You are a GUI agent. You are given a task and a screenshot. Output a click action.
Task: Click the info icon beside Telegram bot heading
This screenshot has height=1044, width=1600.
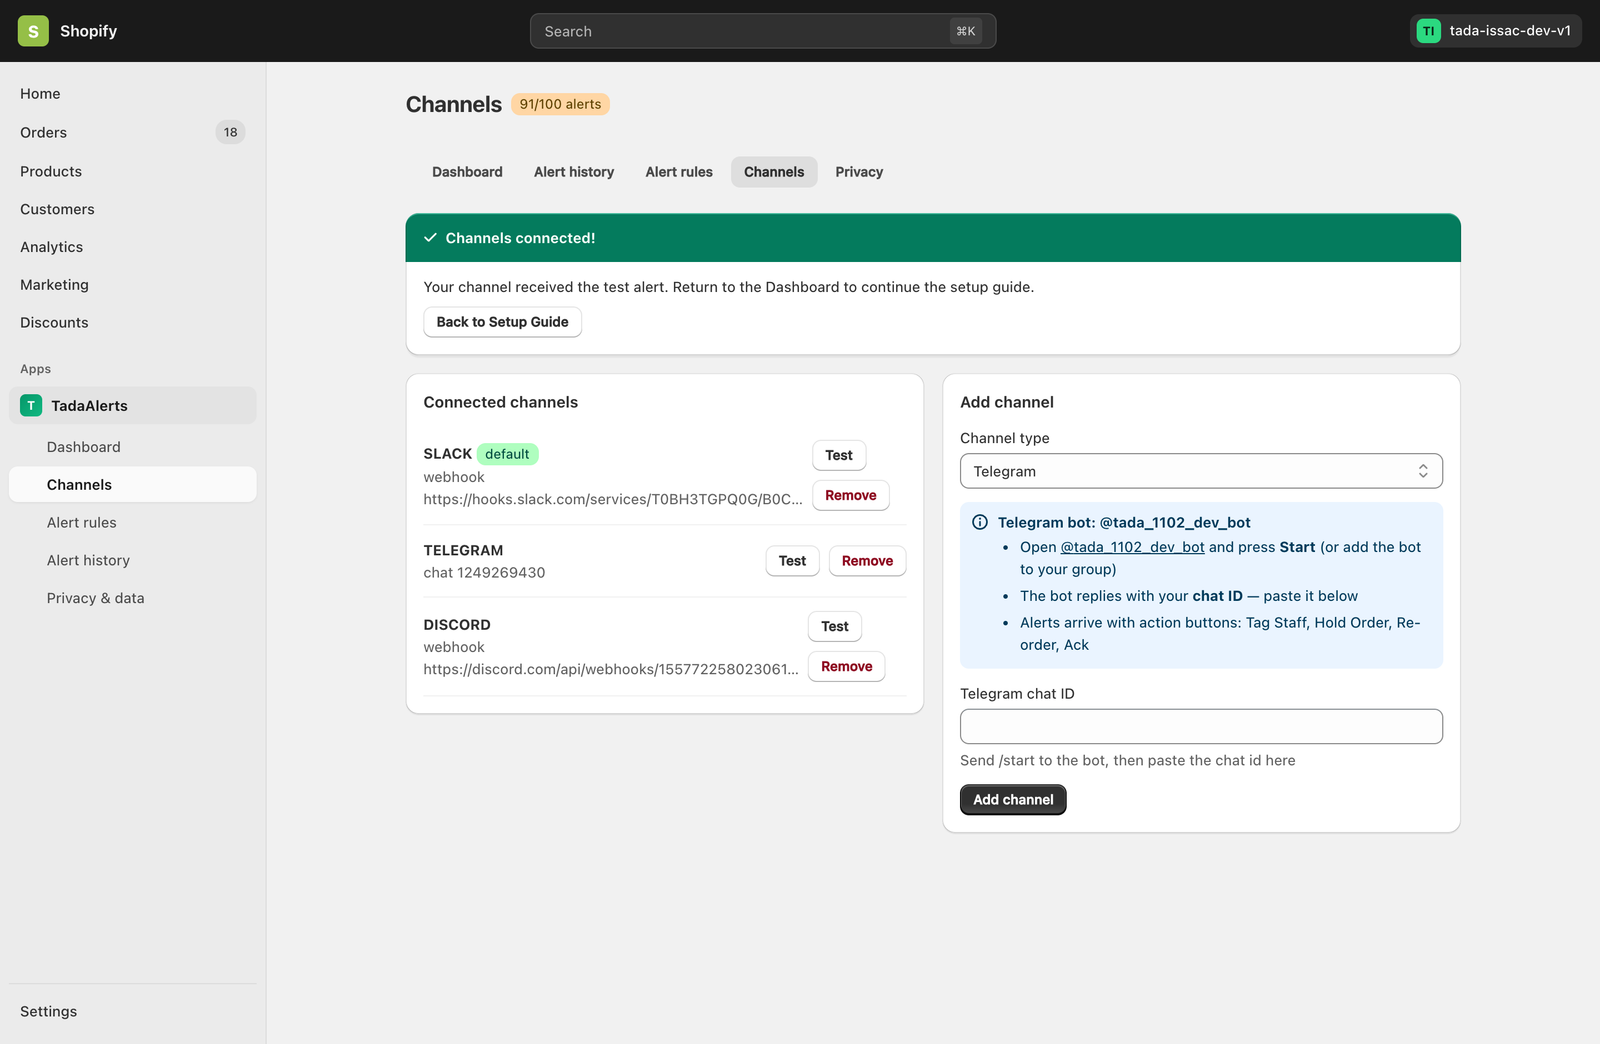(x=980, y=522)
